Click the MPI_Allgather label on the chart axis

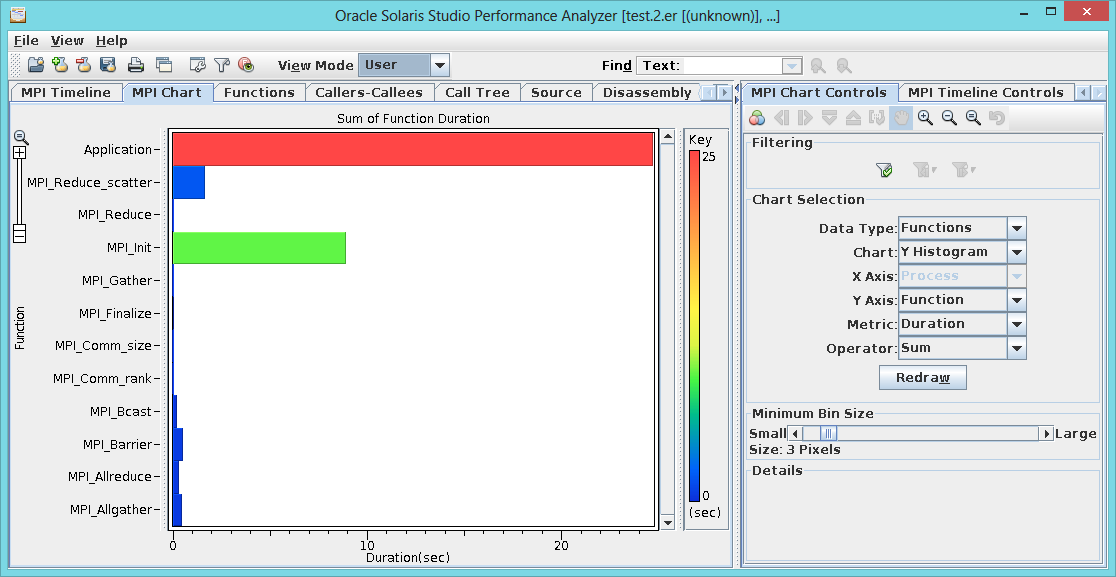click(x=111, y=509)
